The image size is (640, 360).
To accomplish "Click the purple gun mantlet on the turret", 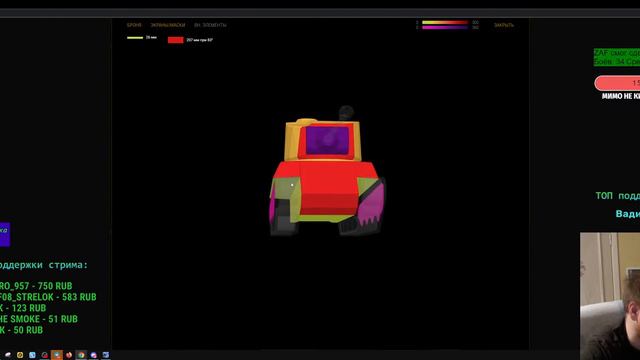I will pyautogui.click(x=327, y=140).
